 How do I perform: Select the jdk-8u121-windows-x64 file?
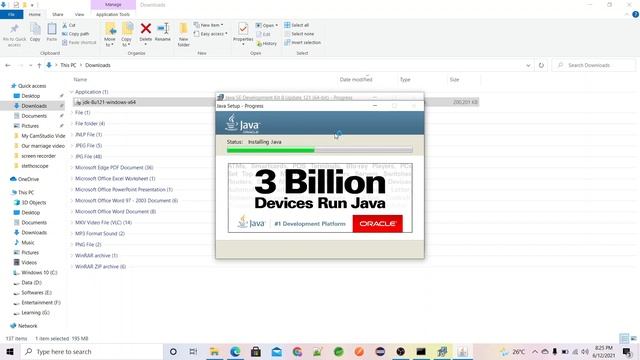coord(276,102)
